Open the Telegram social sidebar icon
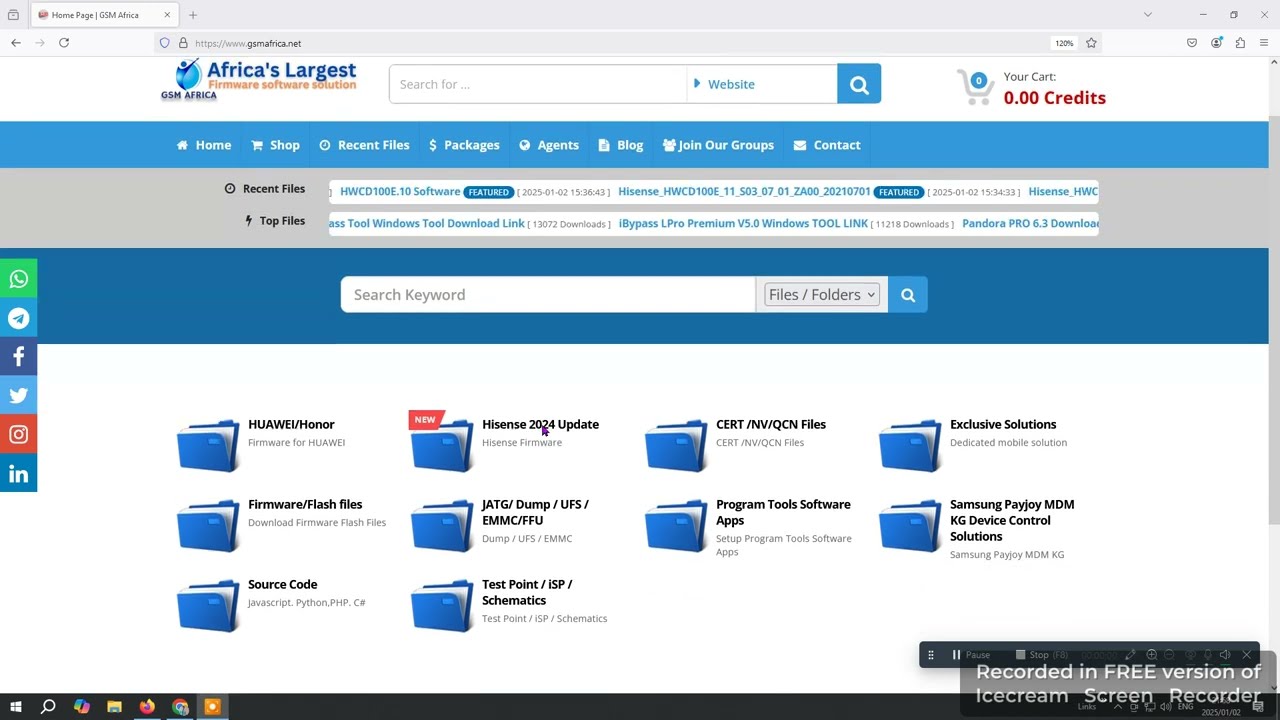The image size is (1280, 720). 18,318
